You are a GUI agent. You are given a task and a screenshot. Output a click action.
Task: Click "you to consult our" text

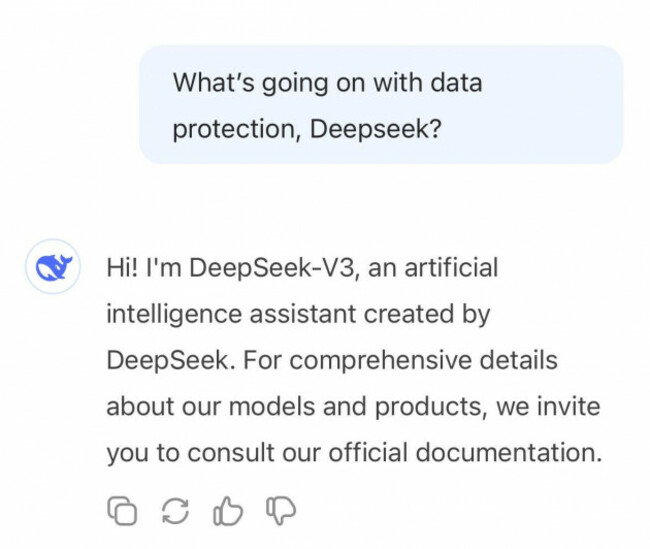(x=213, y=452)
